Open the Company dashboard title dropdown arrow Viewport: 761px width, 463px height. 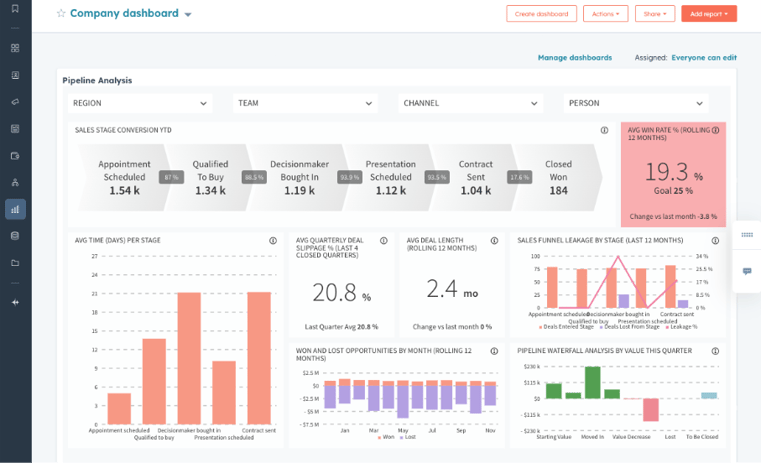pyautogui.click(x=188, y=15)
